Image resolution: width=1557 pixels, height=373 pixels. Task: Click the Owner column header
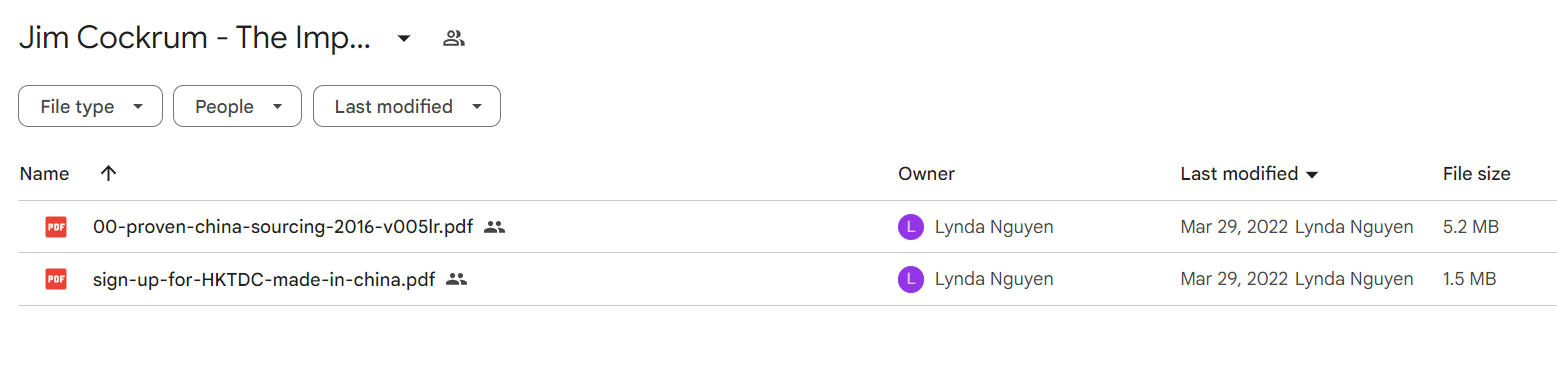[x=926, y=173]
